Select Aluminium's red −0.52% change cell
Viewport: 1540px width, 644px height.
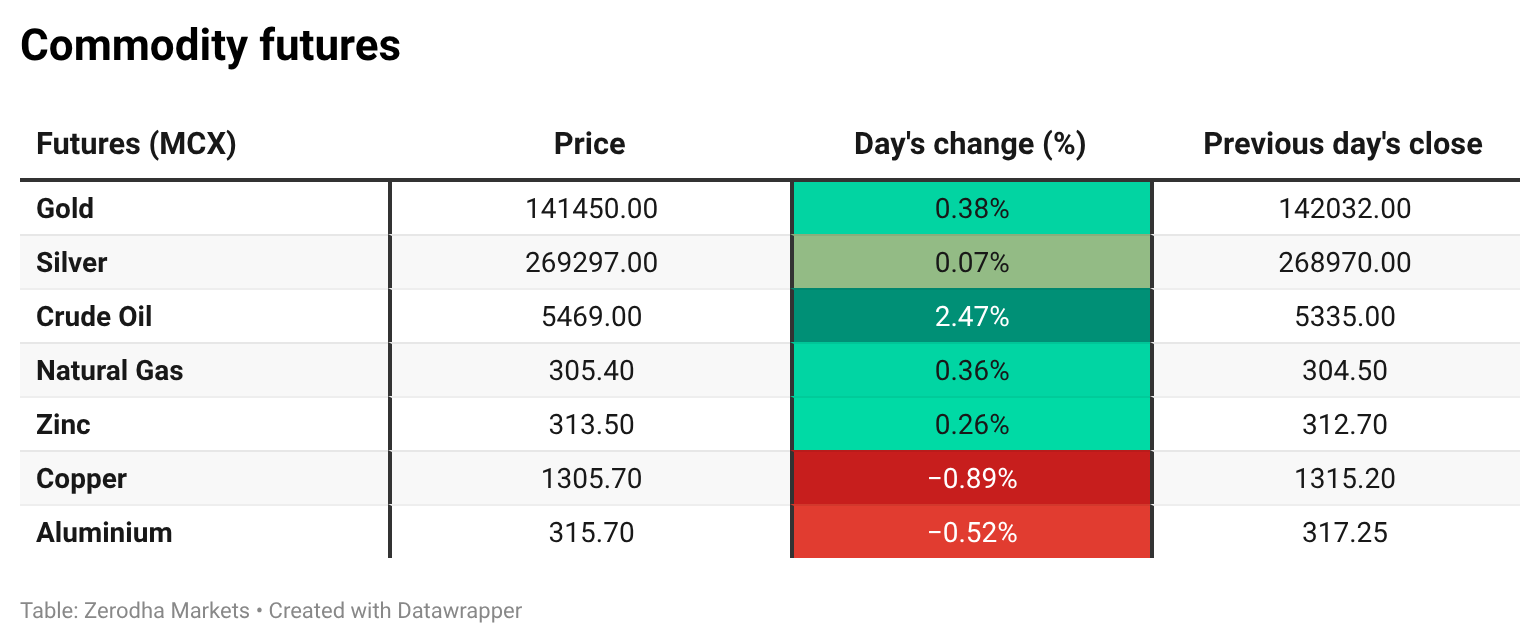(x=971, y=533)
